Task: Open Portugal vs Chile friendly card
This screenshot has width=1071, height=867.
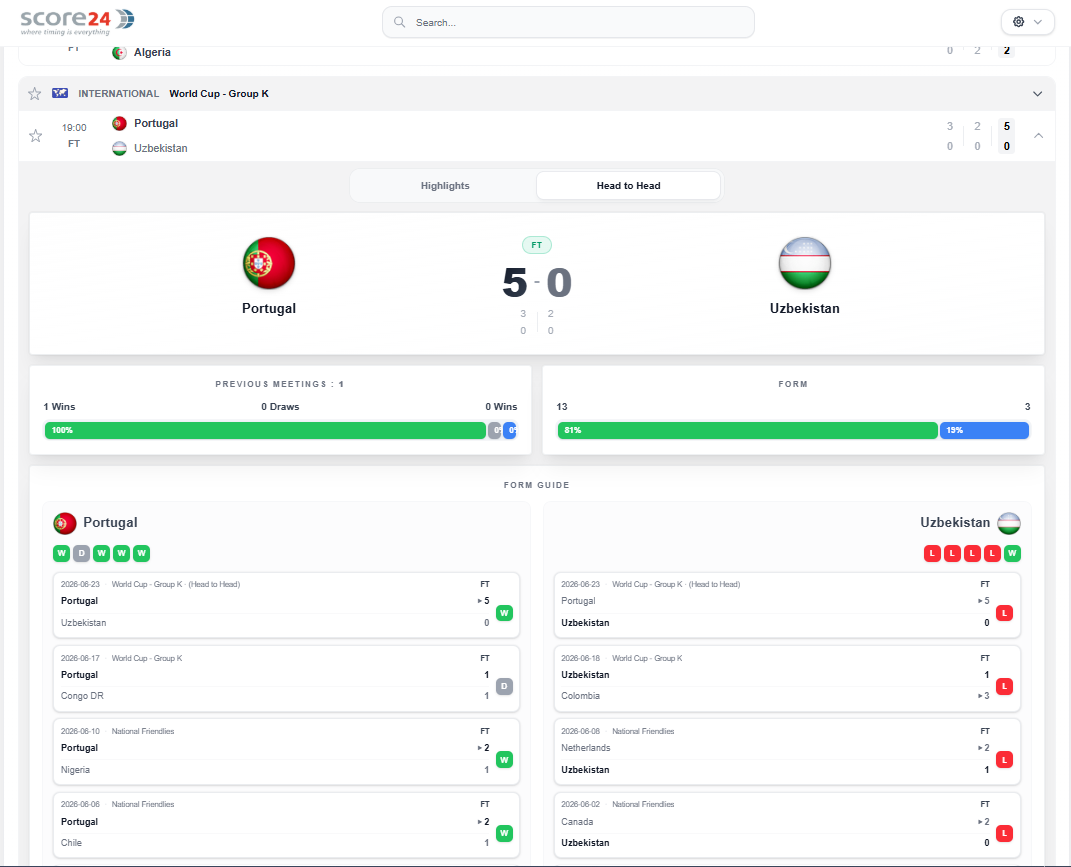Action: point(286,825)
